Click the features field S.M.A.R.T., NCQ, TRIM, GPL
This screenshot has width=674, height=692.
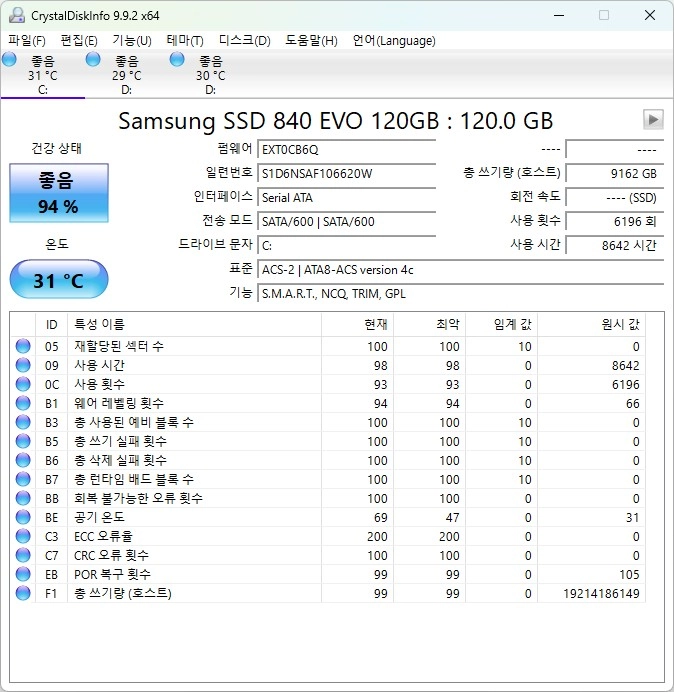pos(460,293)
